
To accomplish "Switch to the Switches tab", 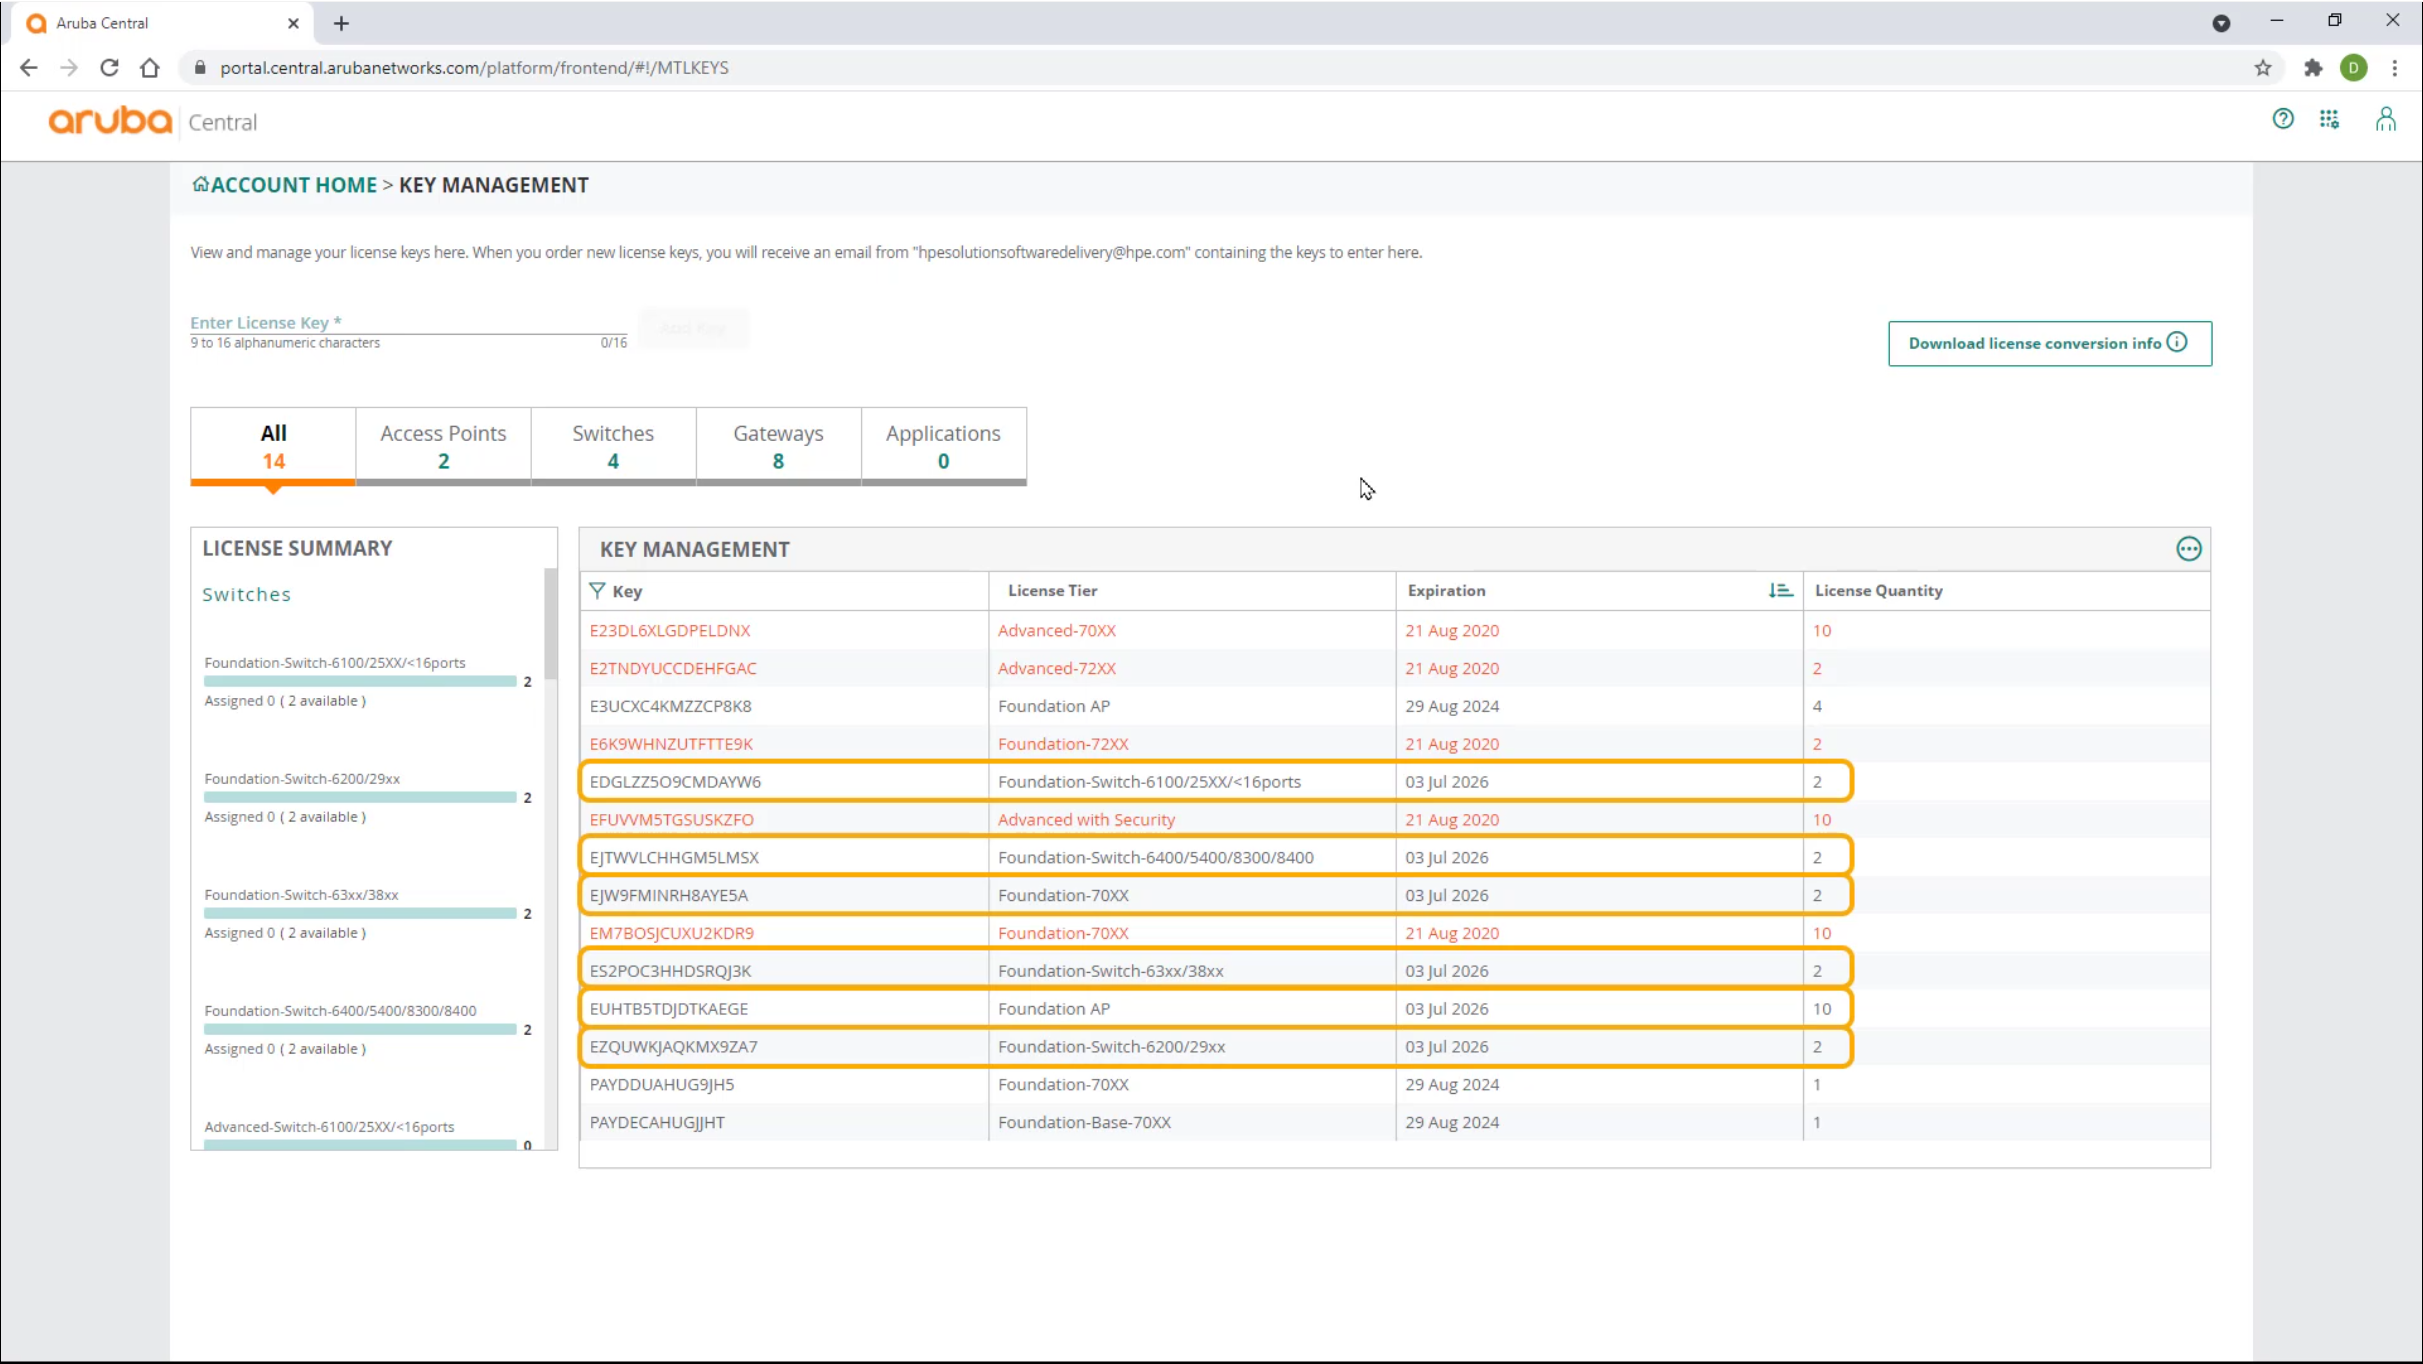I will tap(613, 446).
